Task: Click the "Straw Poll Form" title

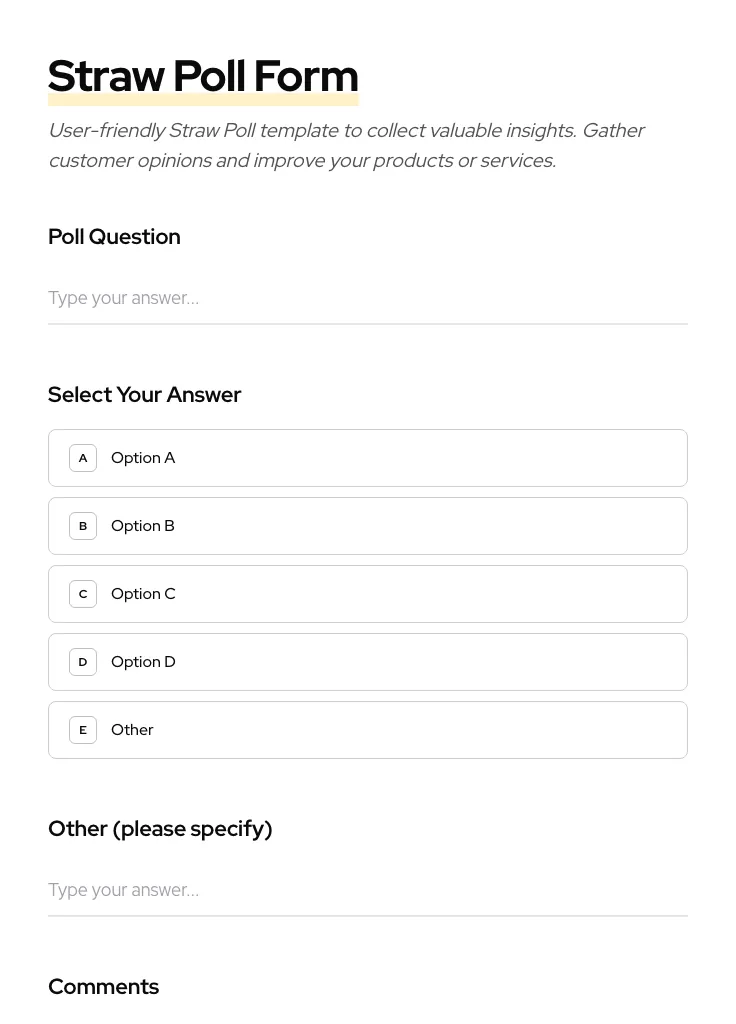Action: pyautogui.click(x=203, y=75)
